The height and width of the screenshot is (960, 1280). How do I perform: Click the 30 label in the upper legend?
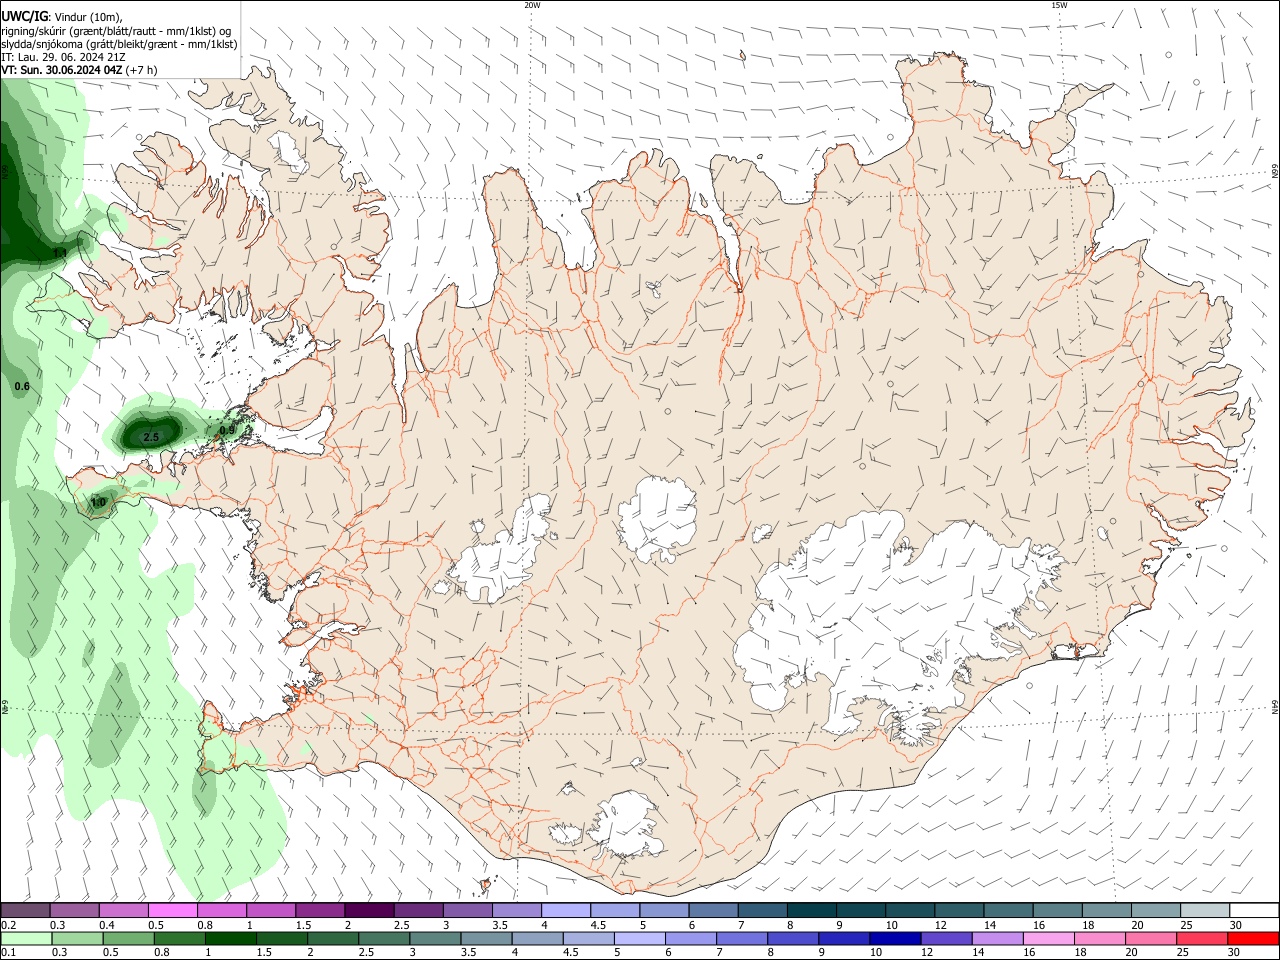(1235, 925)
